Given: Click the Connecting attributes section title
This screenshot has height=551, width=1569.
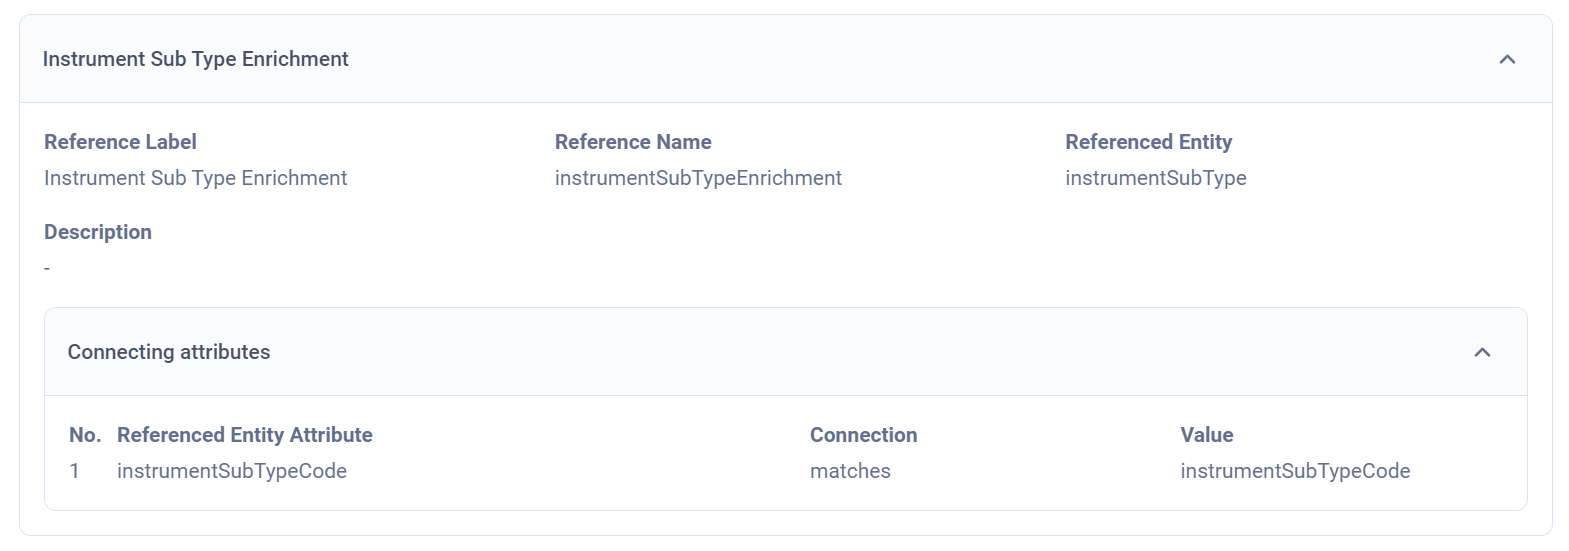Looking at the screenshot, I should point(169,352).
